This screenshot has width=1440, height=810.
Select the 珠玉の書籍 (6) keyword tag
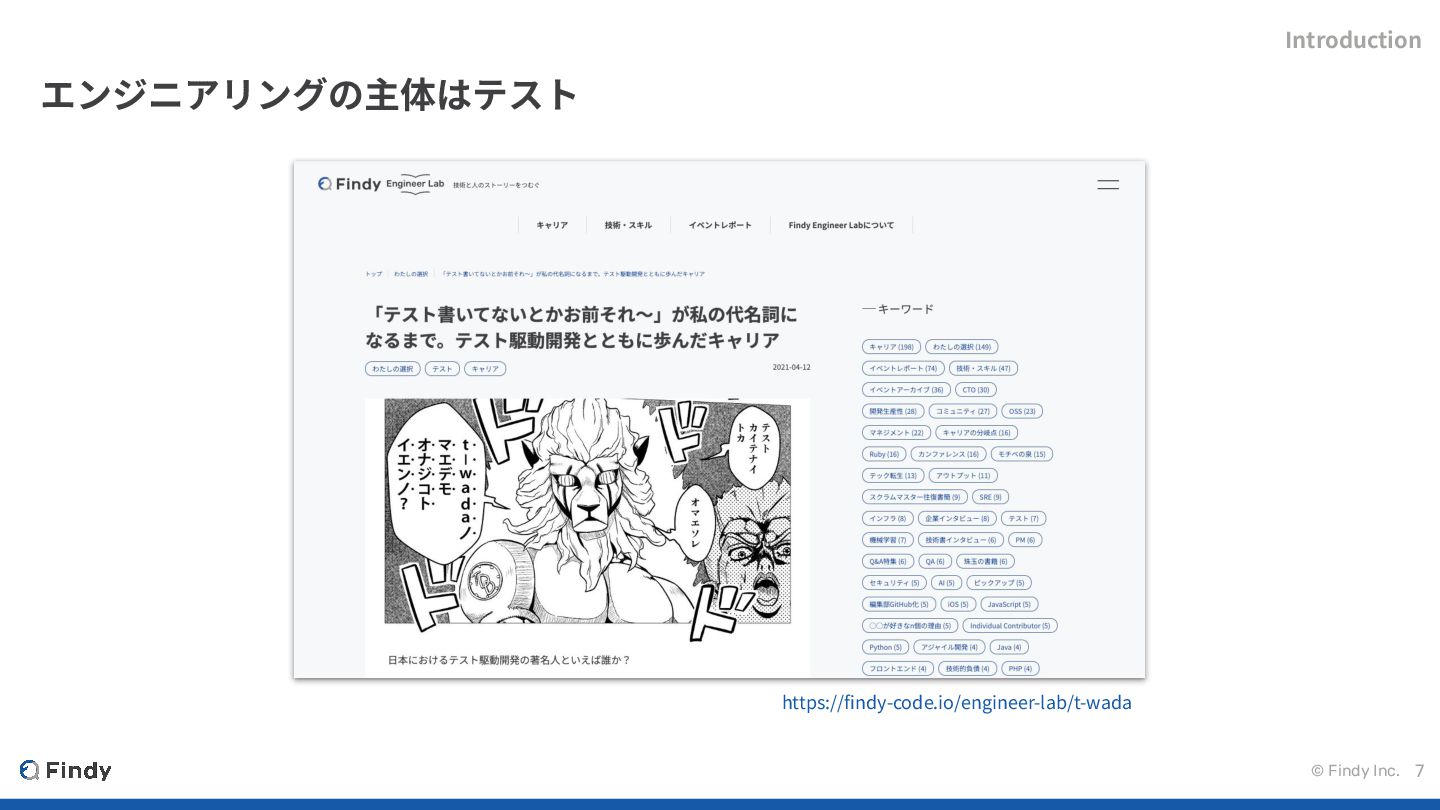(x=985, y=562)
